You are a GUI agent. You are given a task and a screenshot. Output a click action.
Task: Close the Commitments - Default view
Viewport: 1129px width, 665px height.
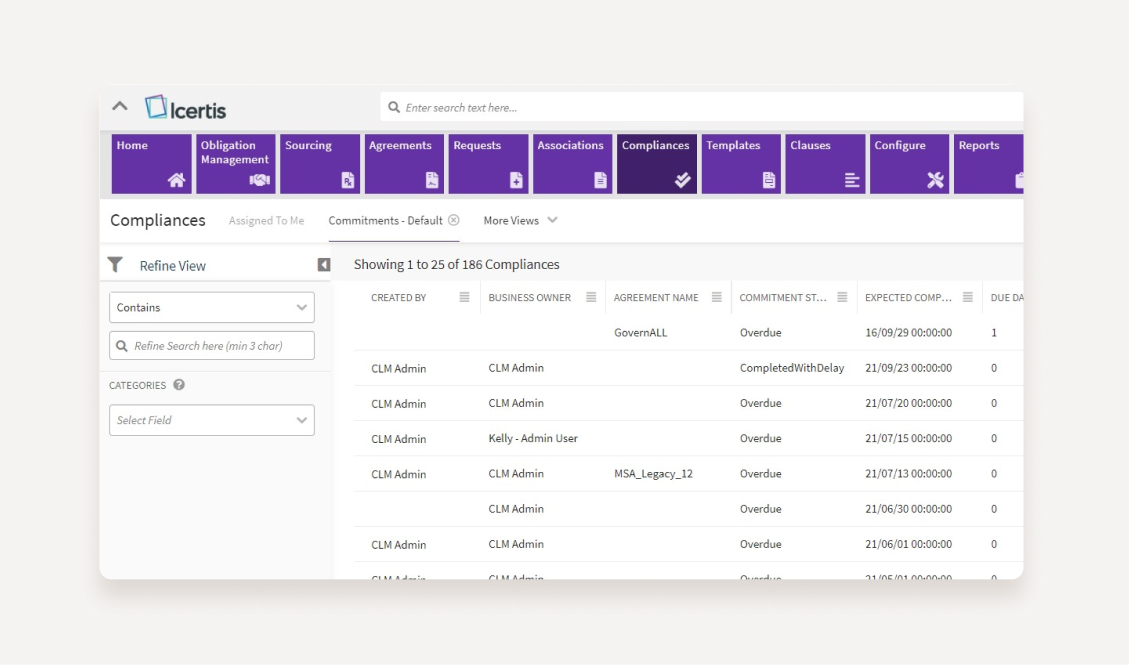tap(452, 219)
